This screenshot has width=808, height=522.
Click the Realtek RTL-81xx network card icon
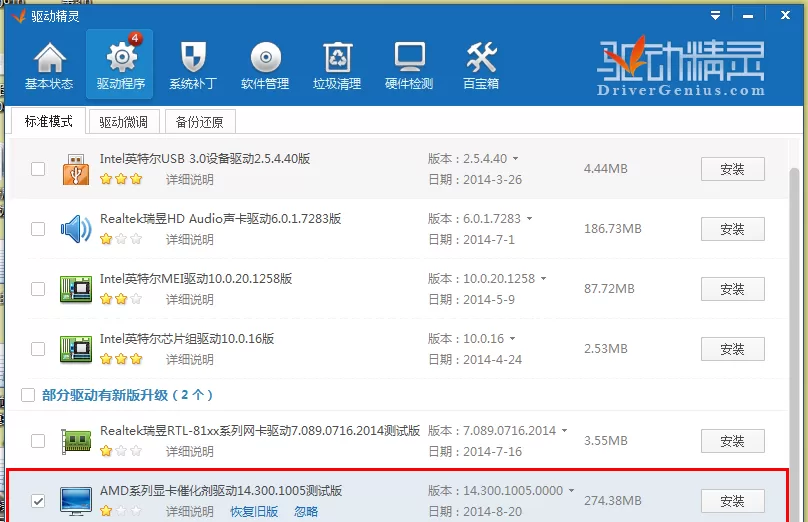[76, 441]
